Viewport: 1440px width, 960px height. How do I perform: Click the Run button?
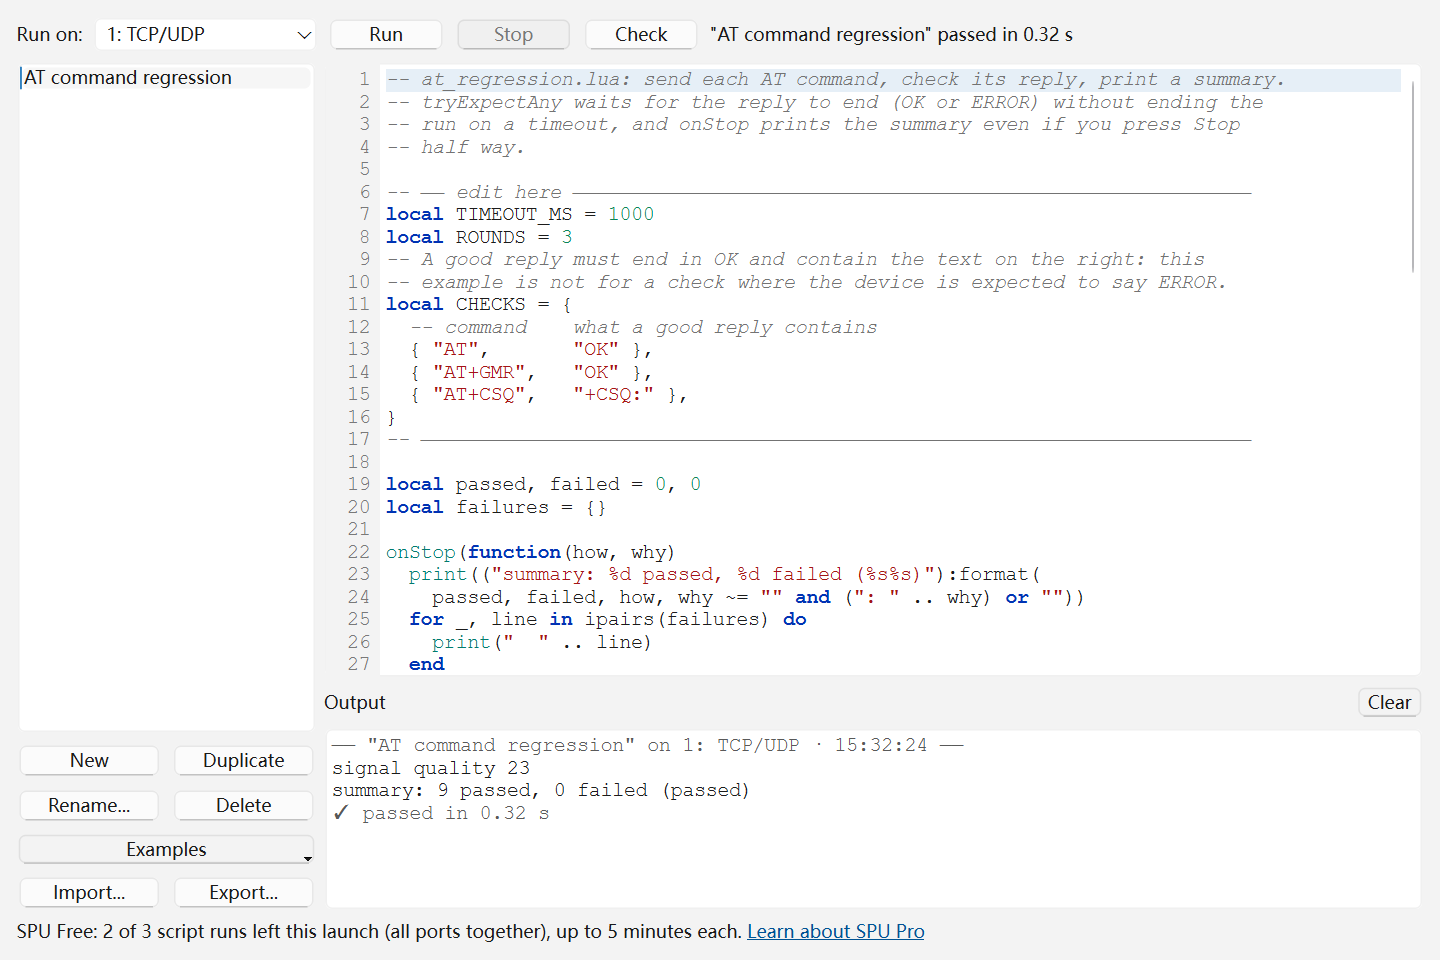pos(386,34)
